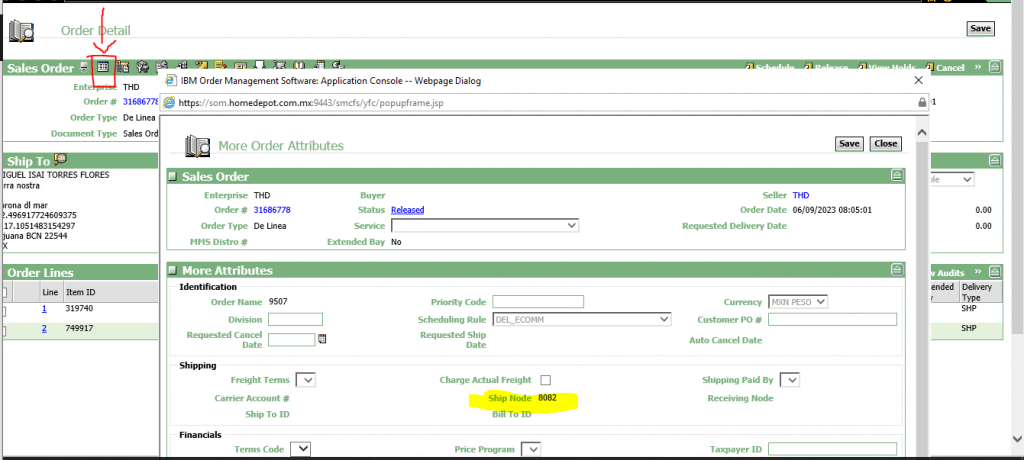The width and height of the screenshot is (1024, 460).
Task: Click the Item ID column header
Action: pos(80,291)
